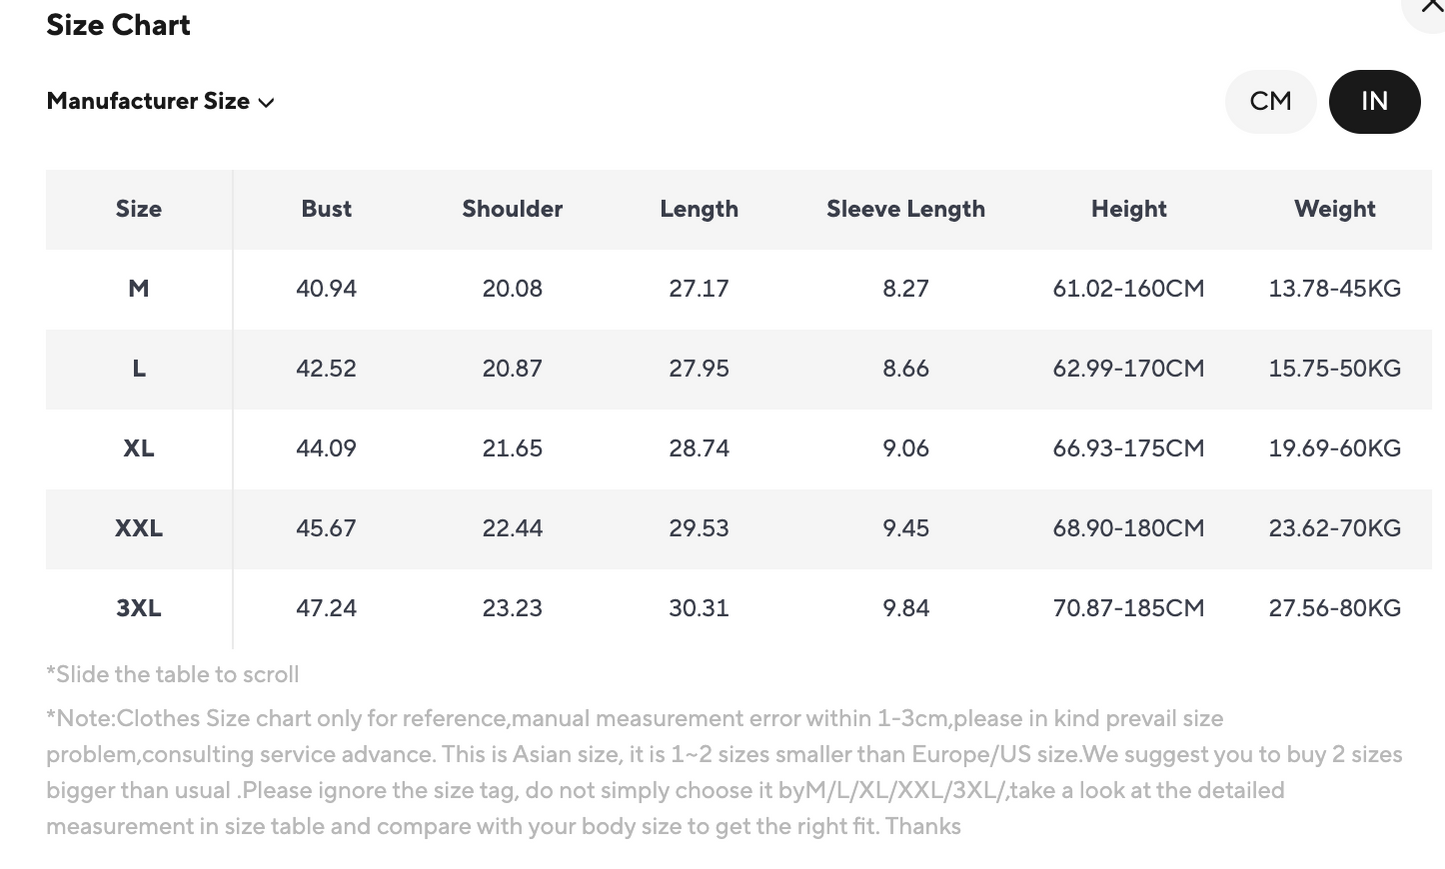The image size is (1445, 869).
Task: Select the 3XL size row label
Action: [138, 609]
